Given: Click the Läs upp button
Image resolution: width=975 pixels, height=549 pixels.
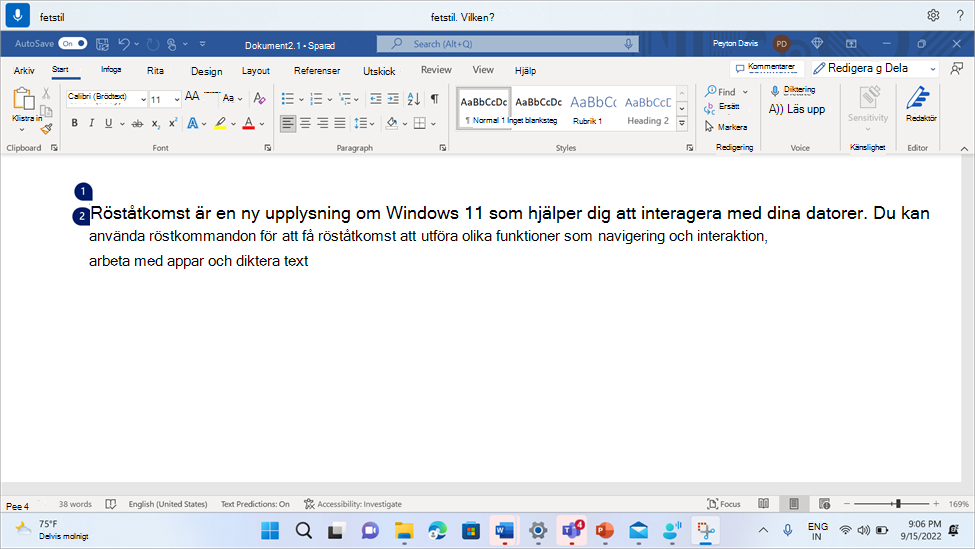Looking at the screenshot, I should [797, 109].
